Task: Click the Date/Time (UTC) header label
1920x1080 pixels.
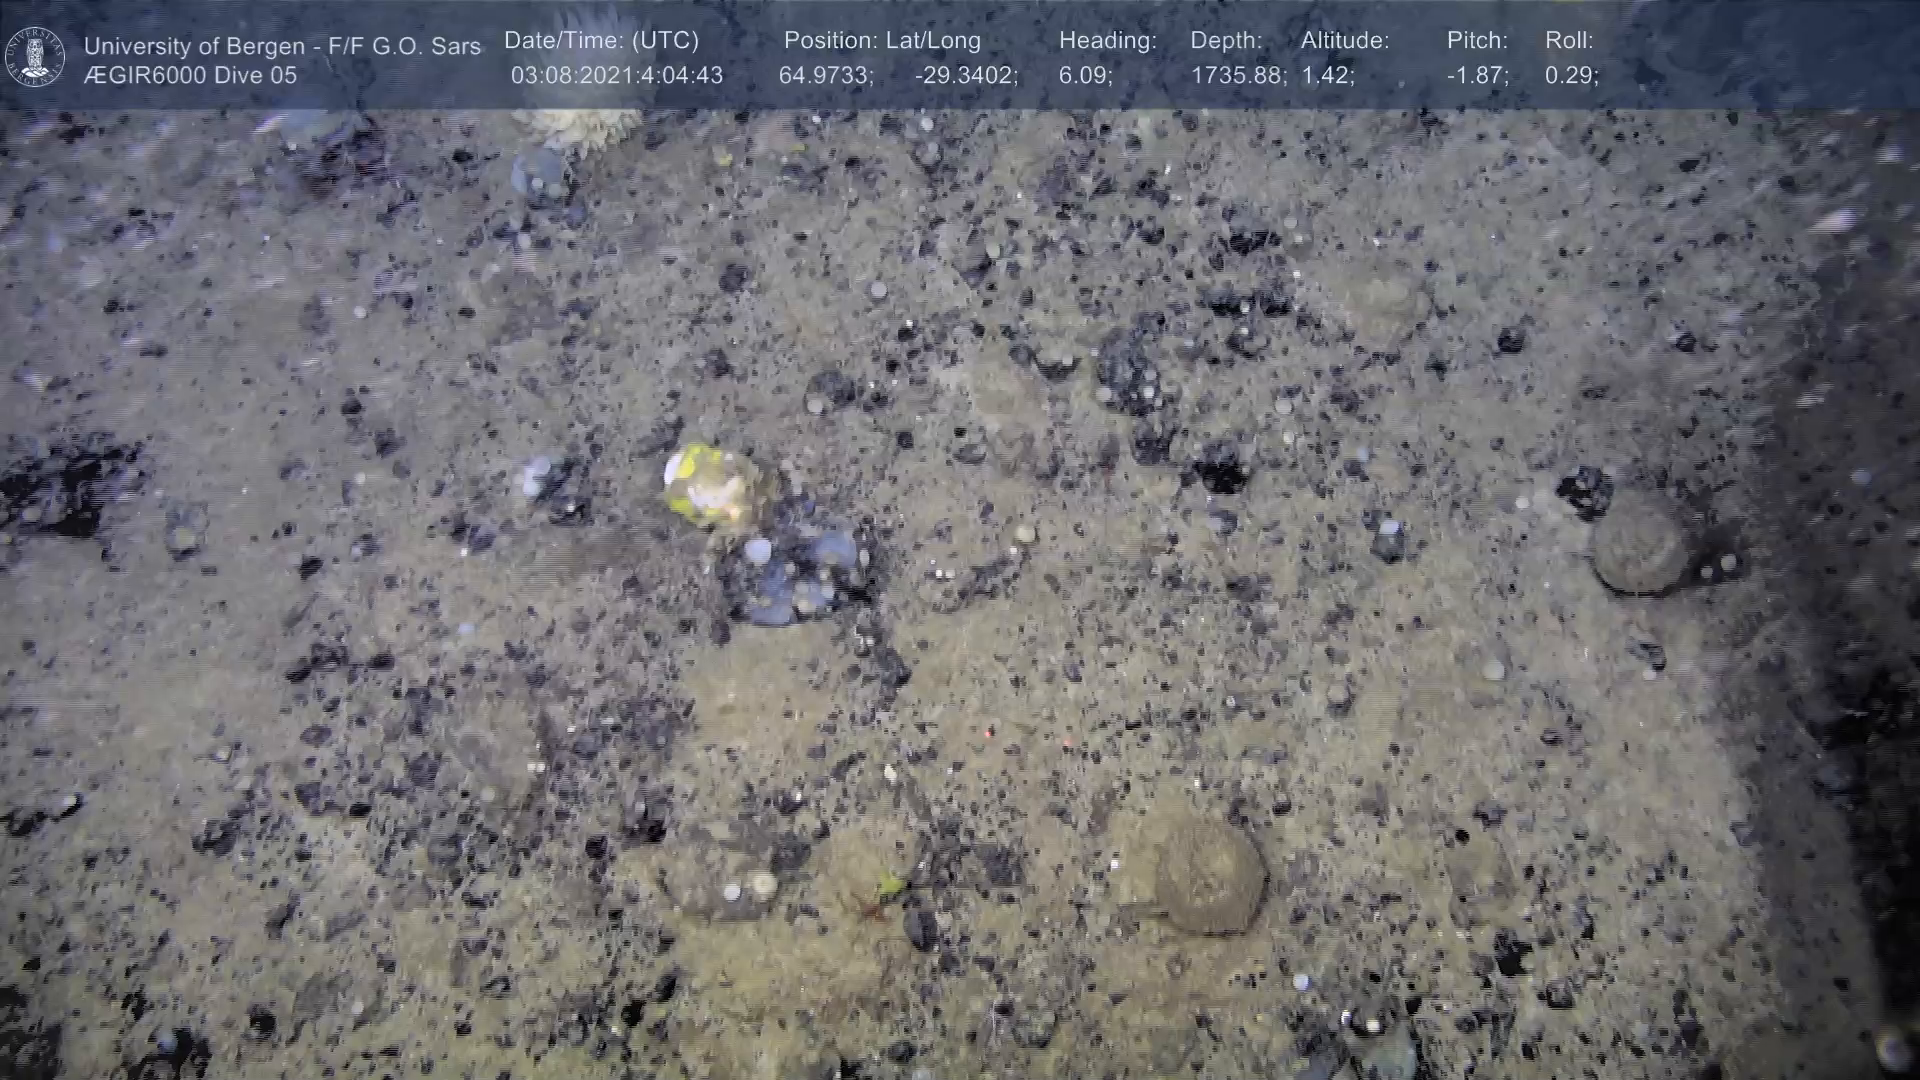Action: 601,41
